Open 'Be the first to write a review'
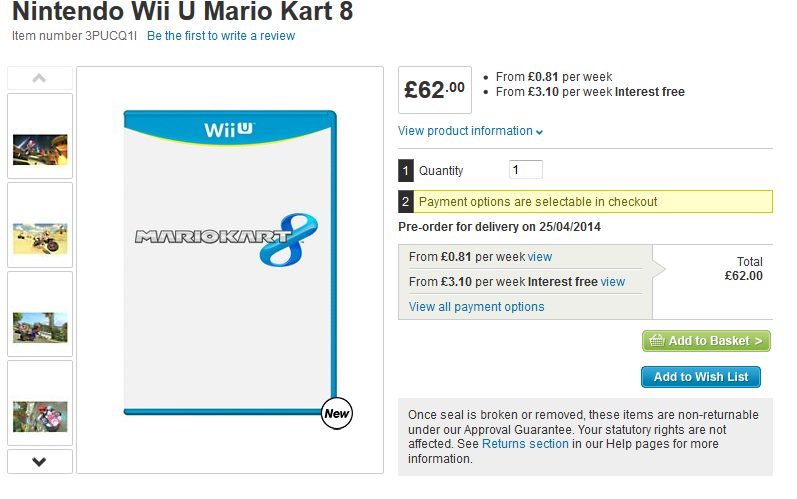The image size is (797, 499). pyautogui.click(x=221, y=36)
